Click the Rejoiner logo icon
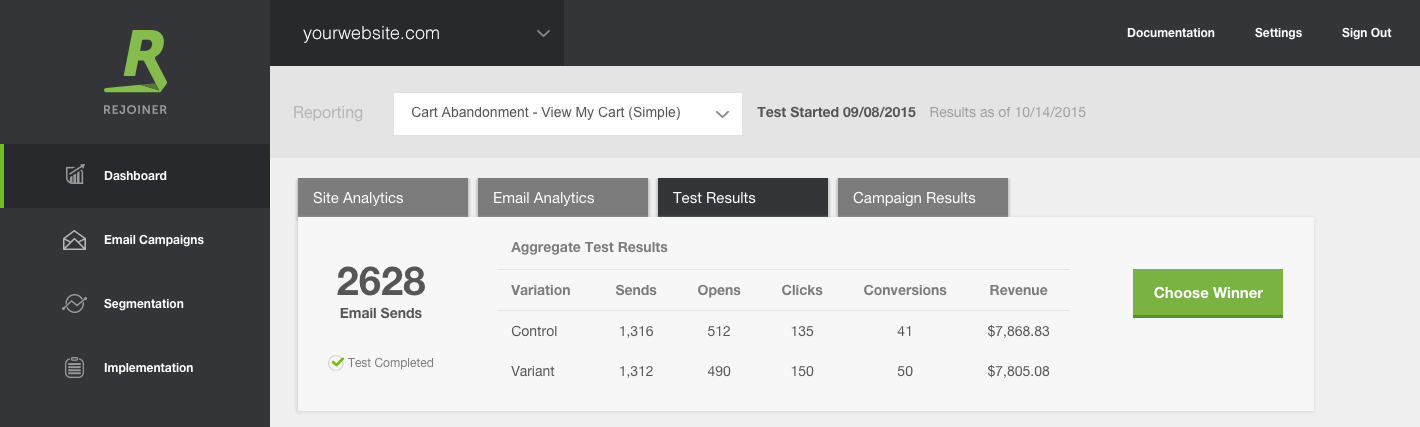1420x427 pixels. pyautogui.click(x=135, y=64)
